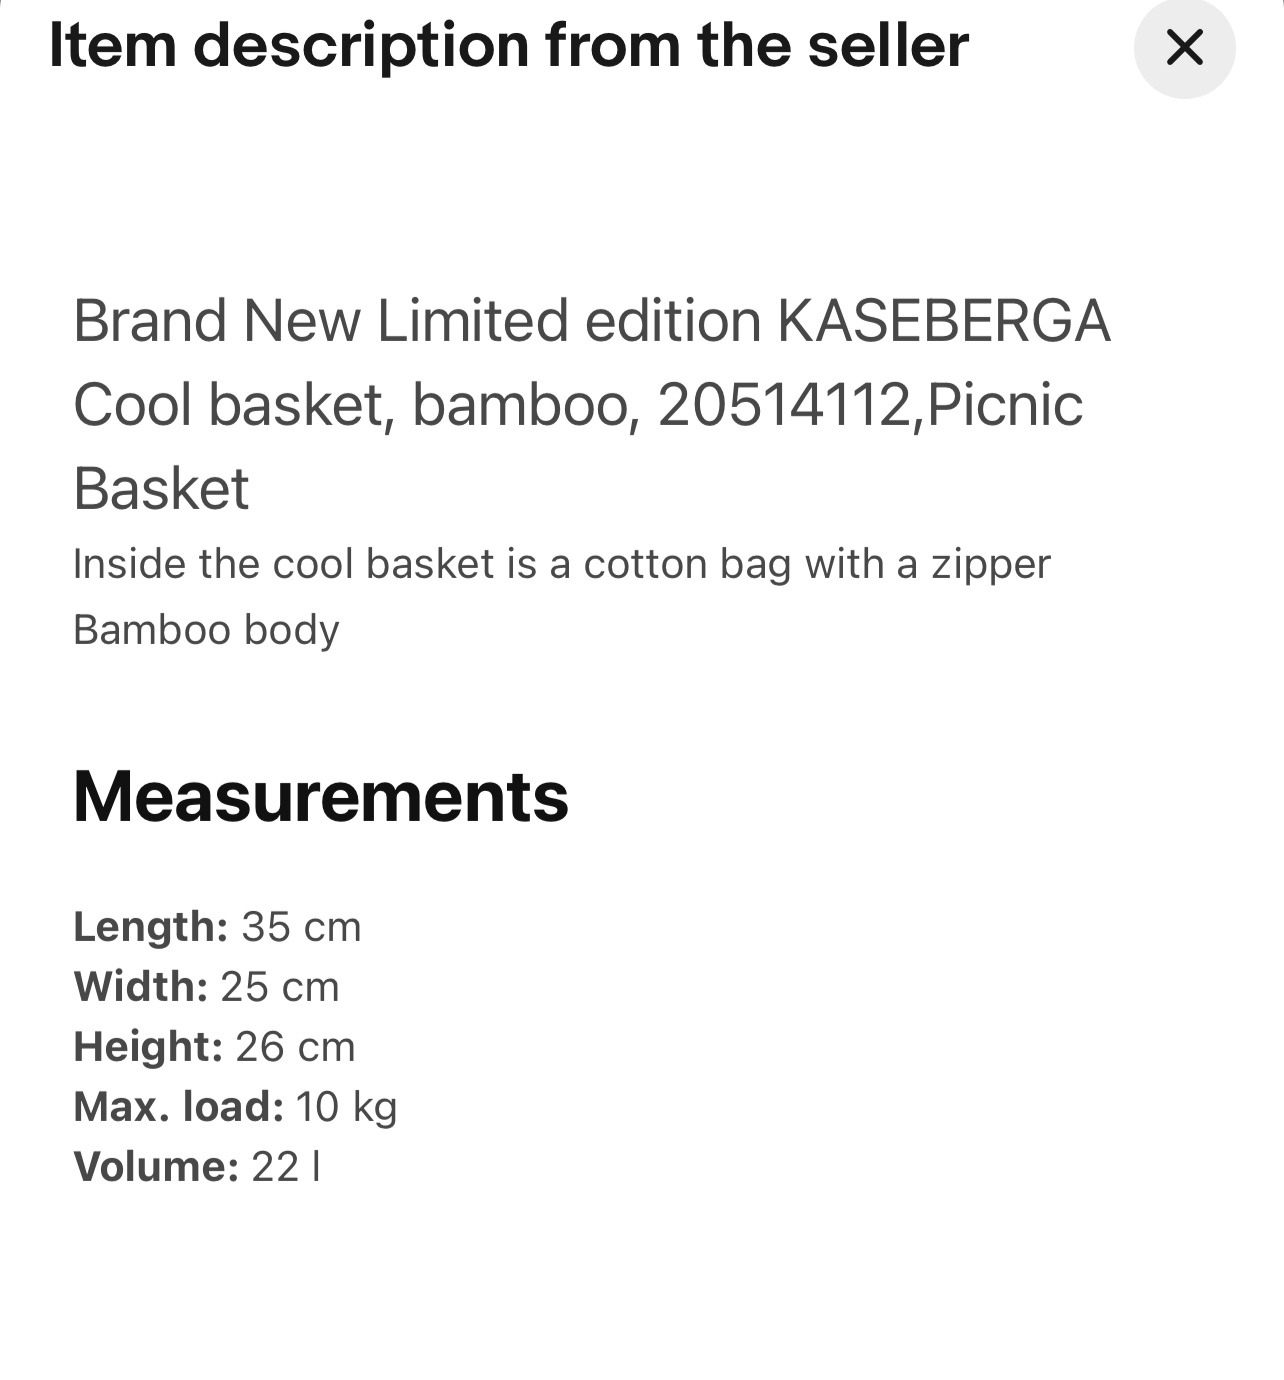Click the cotton bag description line
The image size is (1284, 1380).
[x=562, y=563]
